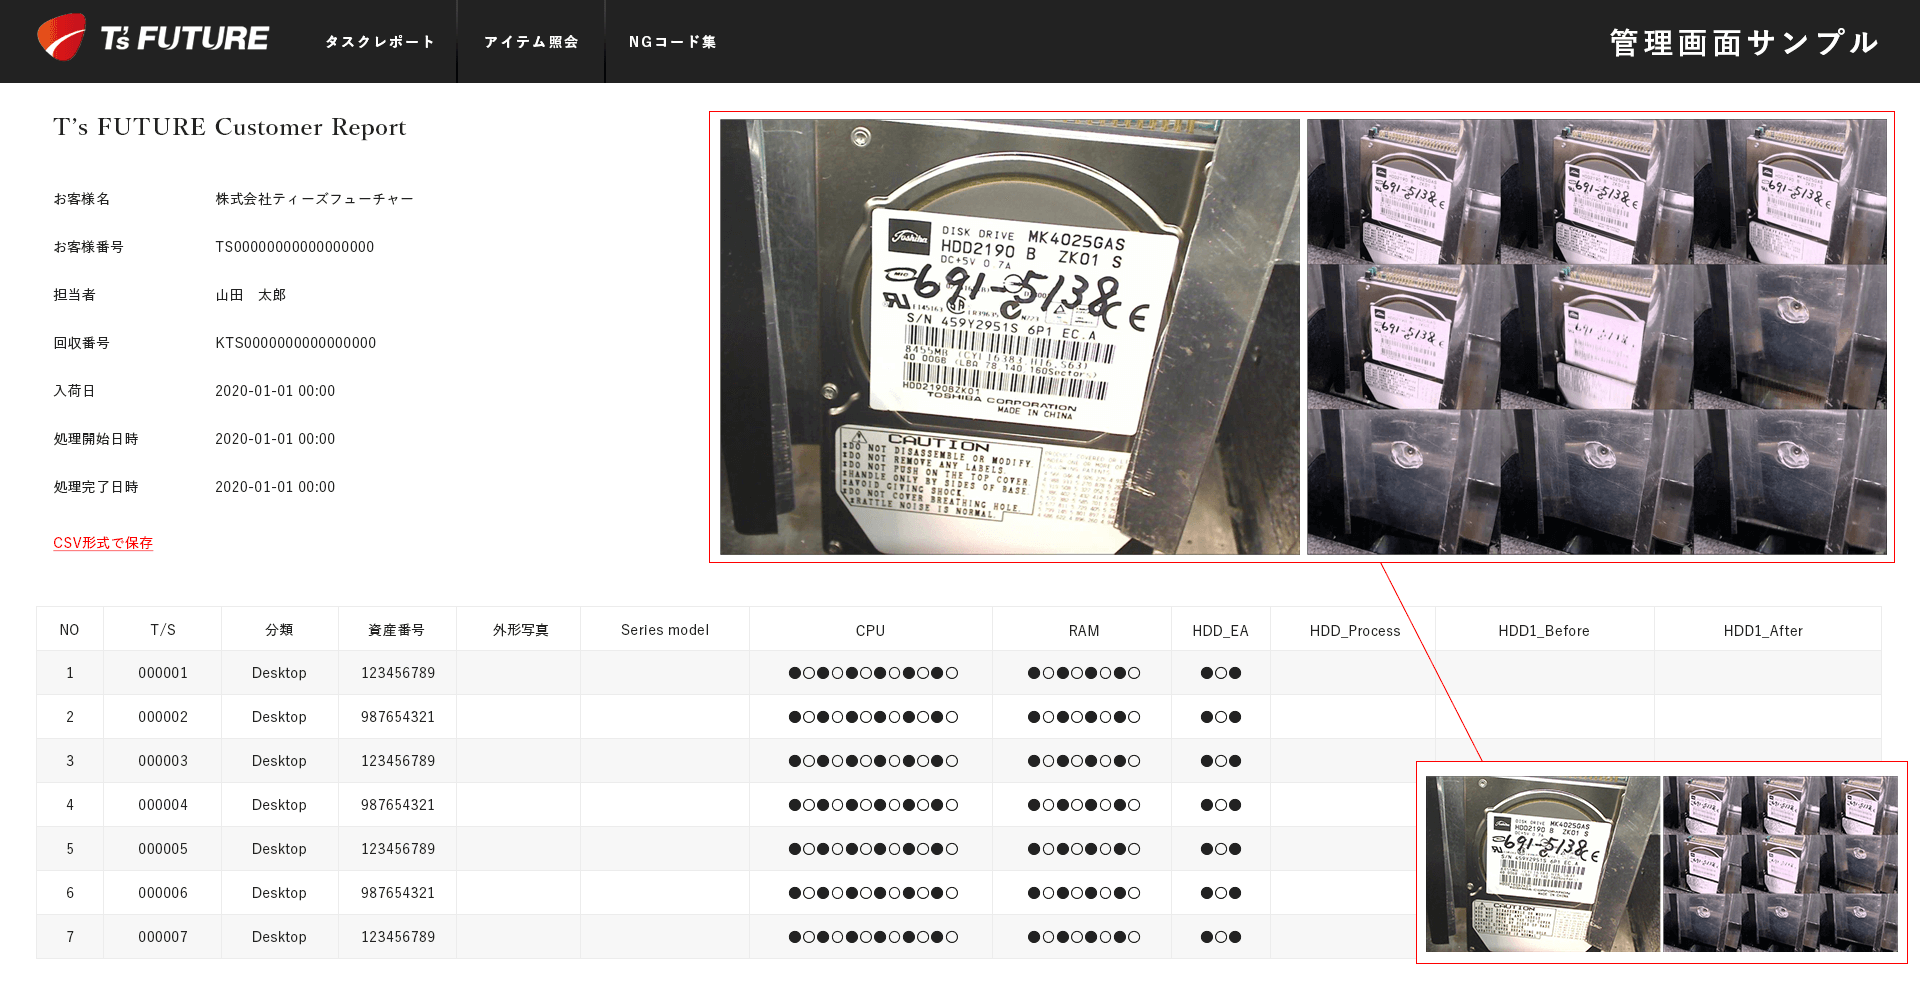Viewport: 1920px width, 1000px height.
Task: Open the タスクレポート menu item
Action: (380, 42)
